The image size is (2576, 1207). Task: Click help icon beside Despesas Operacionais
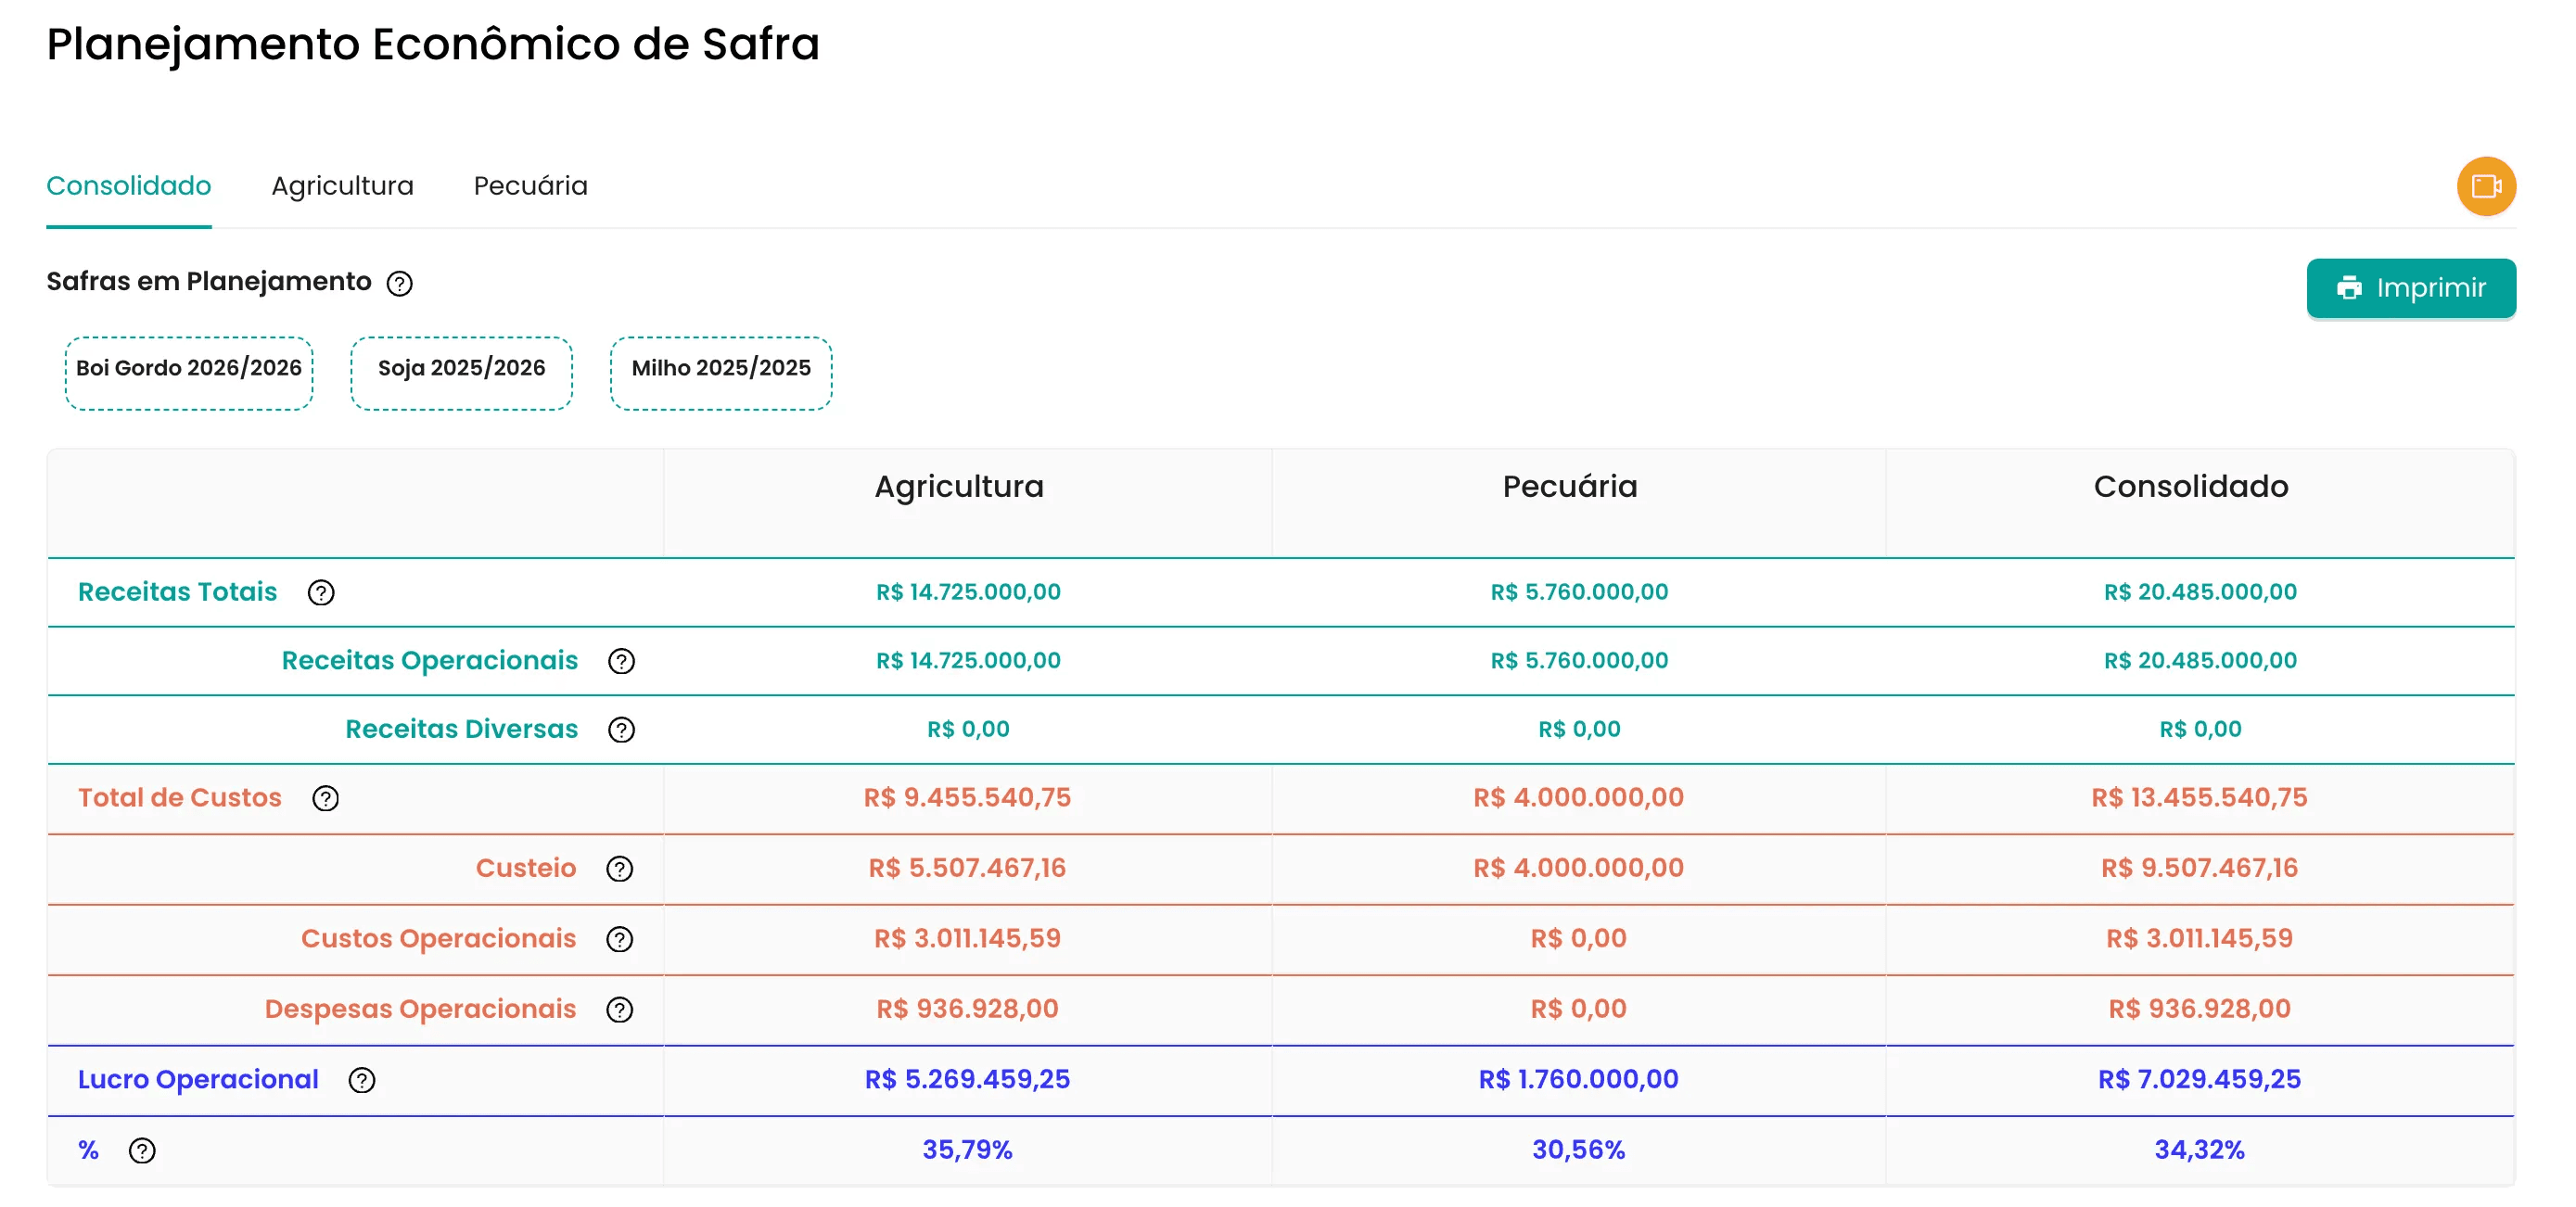click(x=619, y=1010)
